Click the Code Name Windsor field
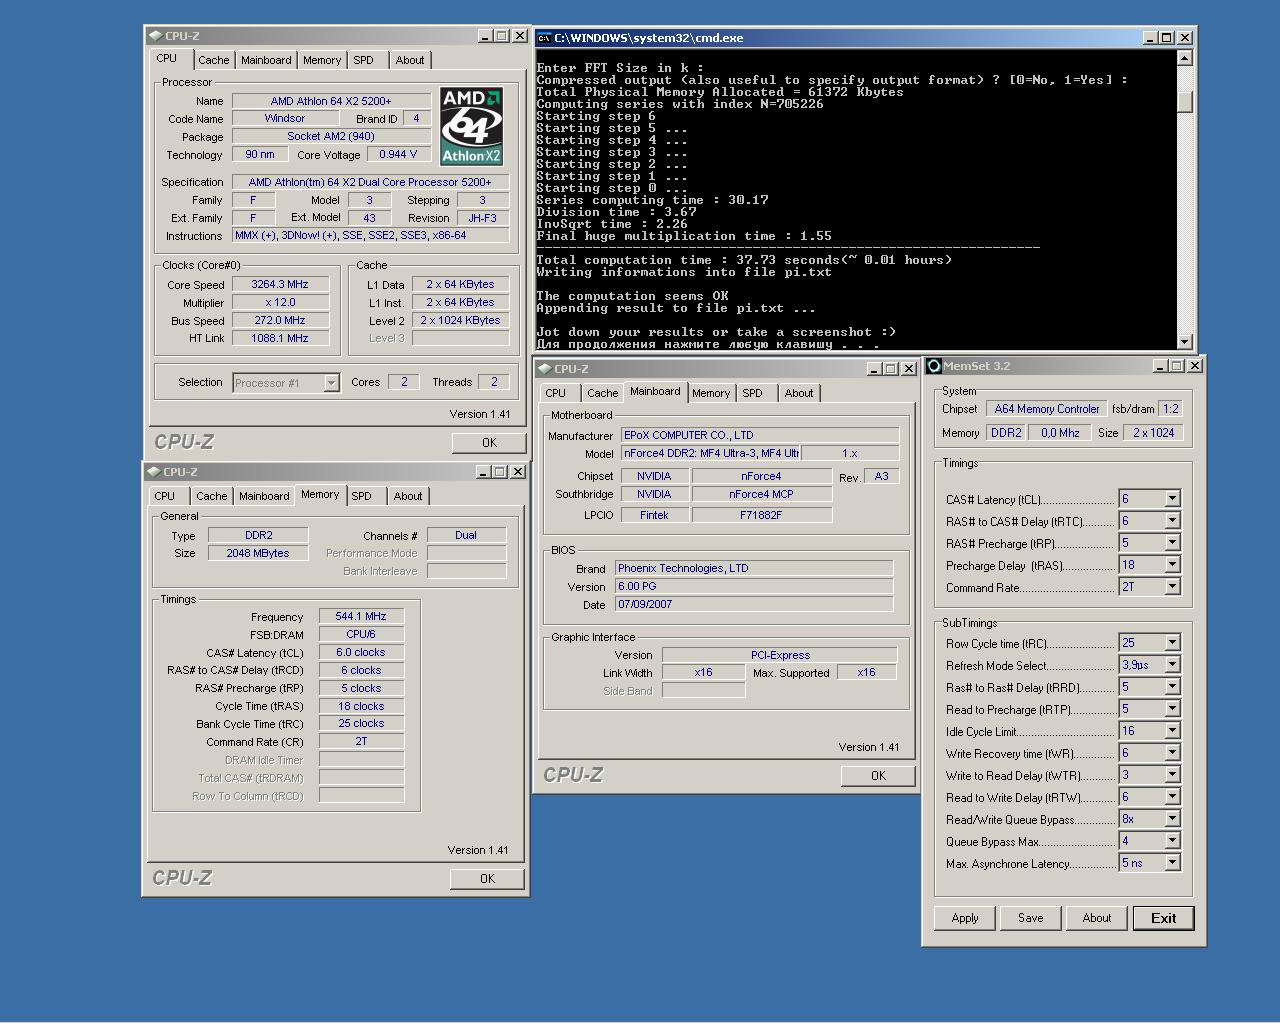This screenshot has width=1280, height=1030. [x=285, y=118]
